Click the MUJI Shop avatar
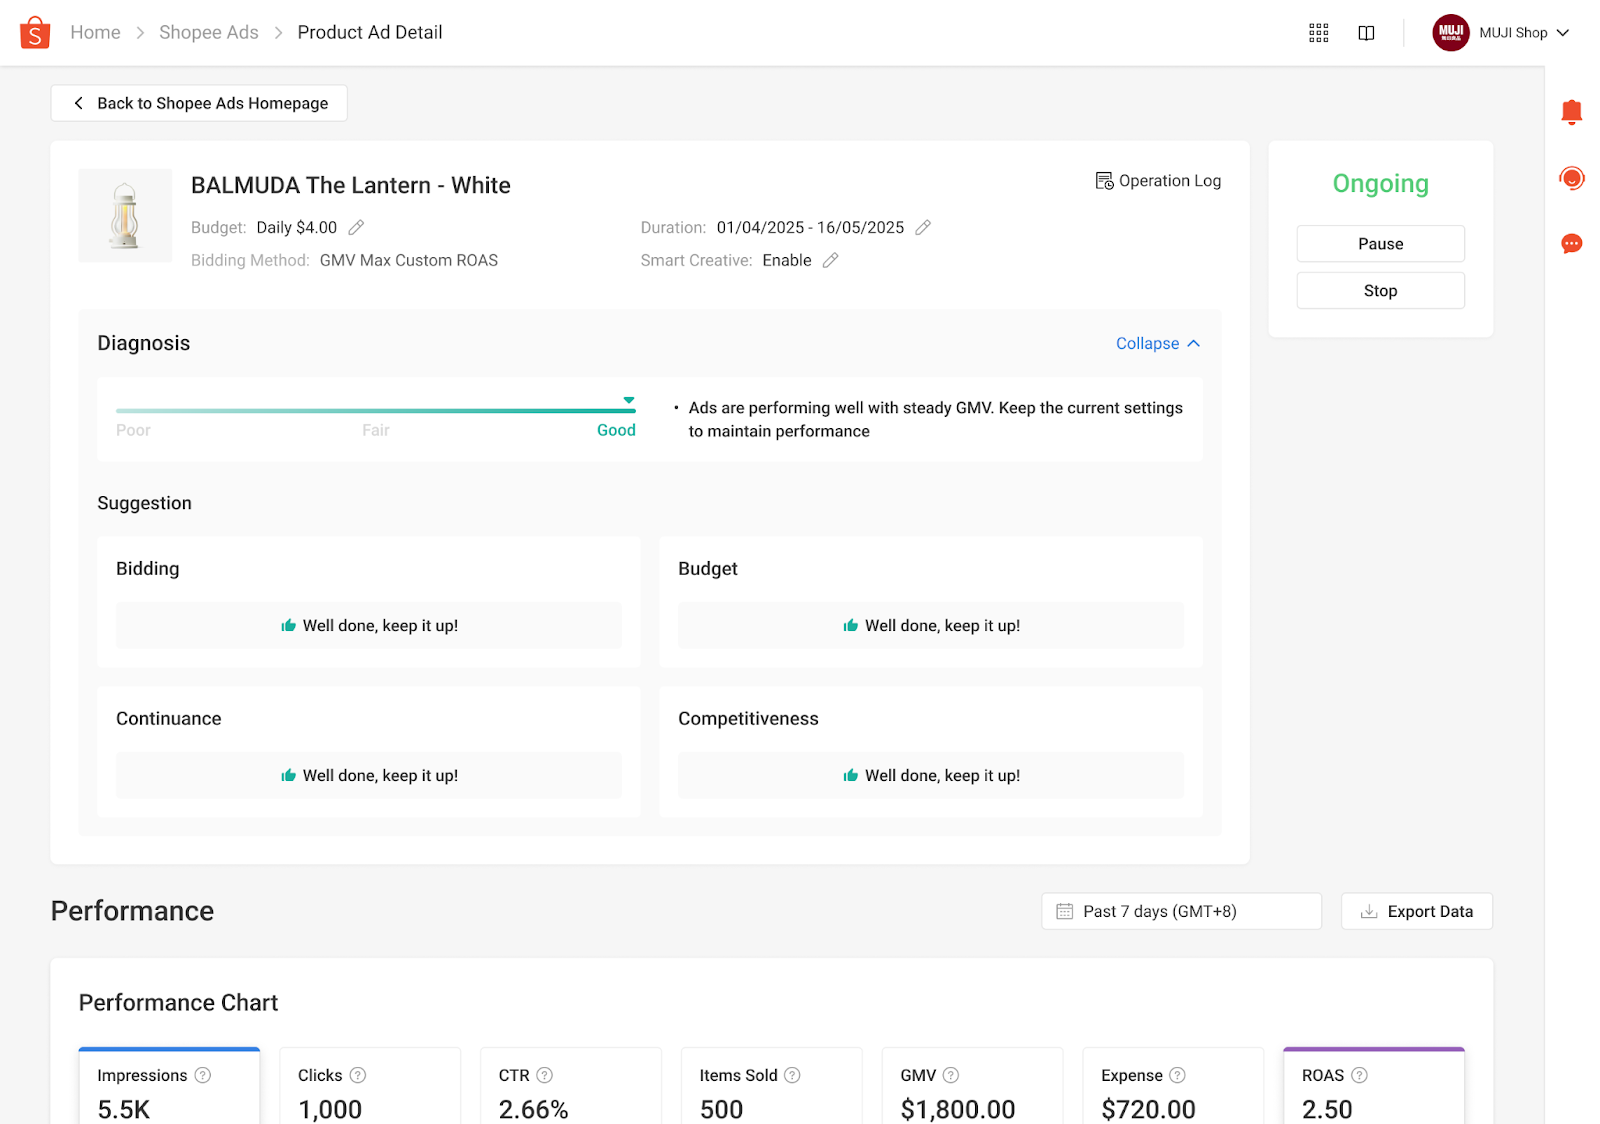 tap(1451, 32)
